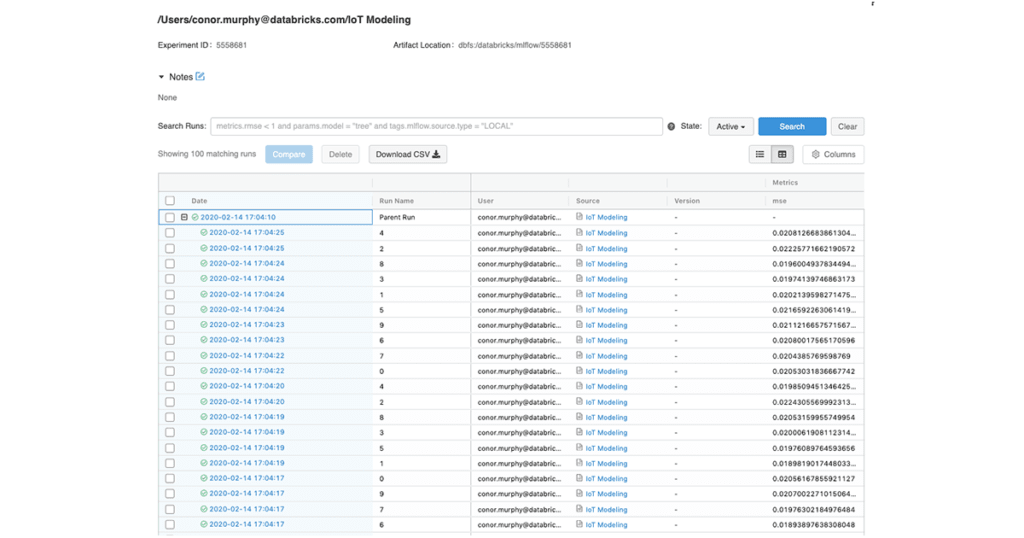The image size is (1024, 538).
Task: Sort by the Date column header
Action: tap(200, 201)
